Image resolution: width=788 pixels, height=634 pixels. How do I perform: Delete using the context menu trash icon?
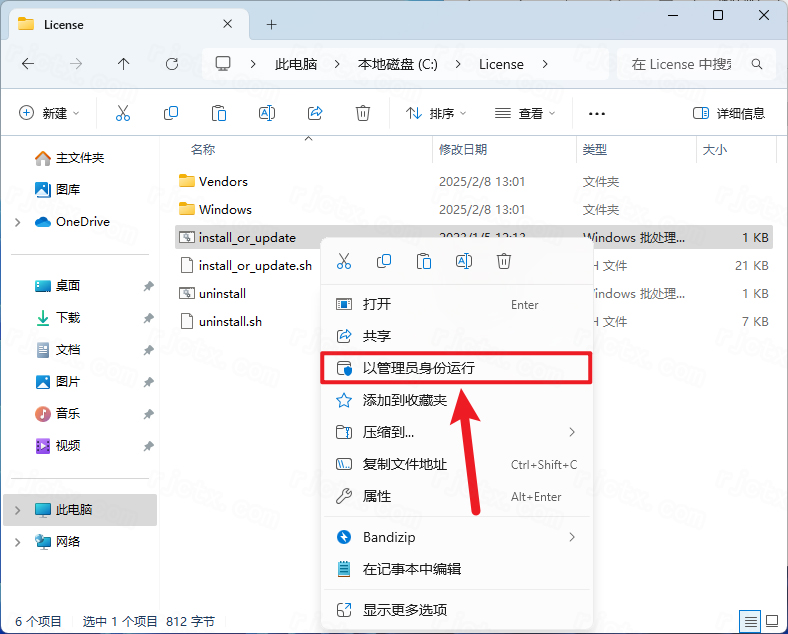click(504, 261)
